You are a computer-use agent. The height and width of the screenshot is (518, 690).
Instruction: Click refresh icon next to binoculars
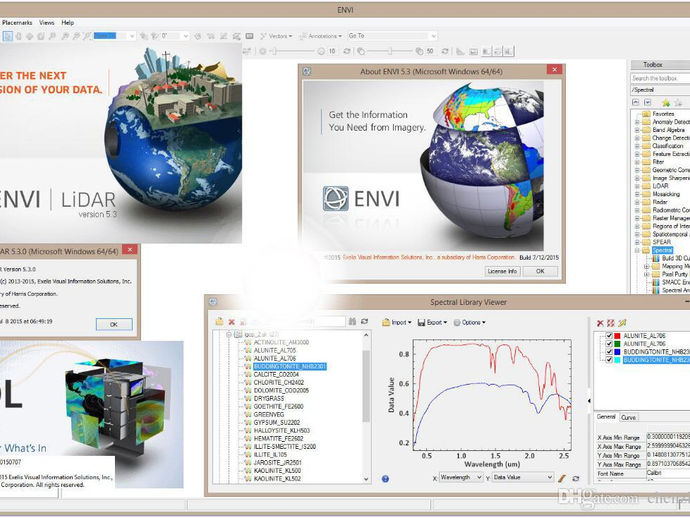[364, 322]
